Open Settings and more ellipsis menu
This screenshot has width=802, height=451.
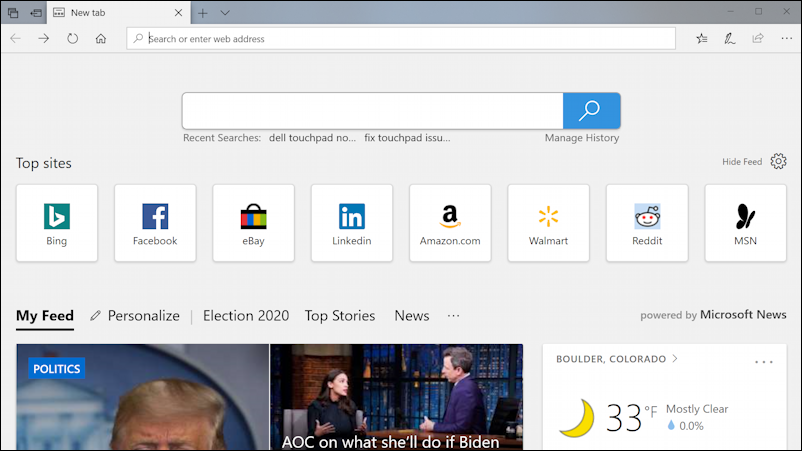pyautogui.click(x=787, y=38)
